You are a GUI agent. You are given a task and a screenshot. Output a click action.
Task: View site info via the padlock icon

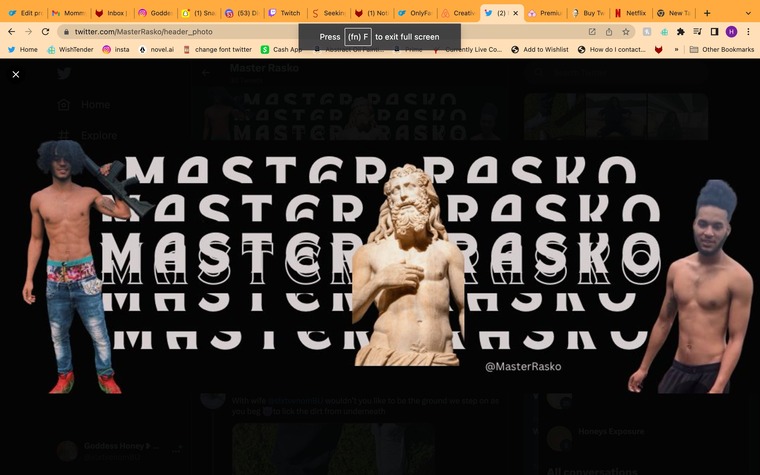[66, 32]
